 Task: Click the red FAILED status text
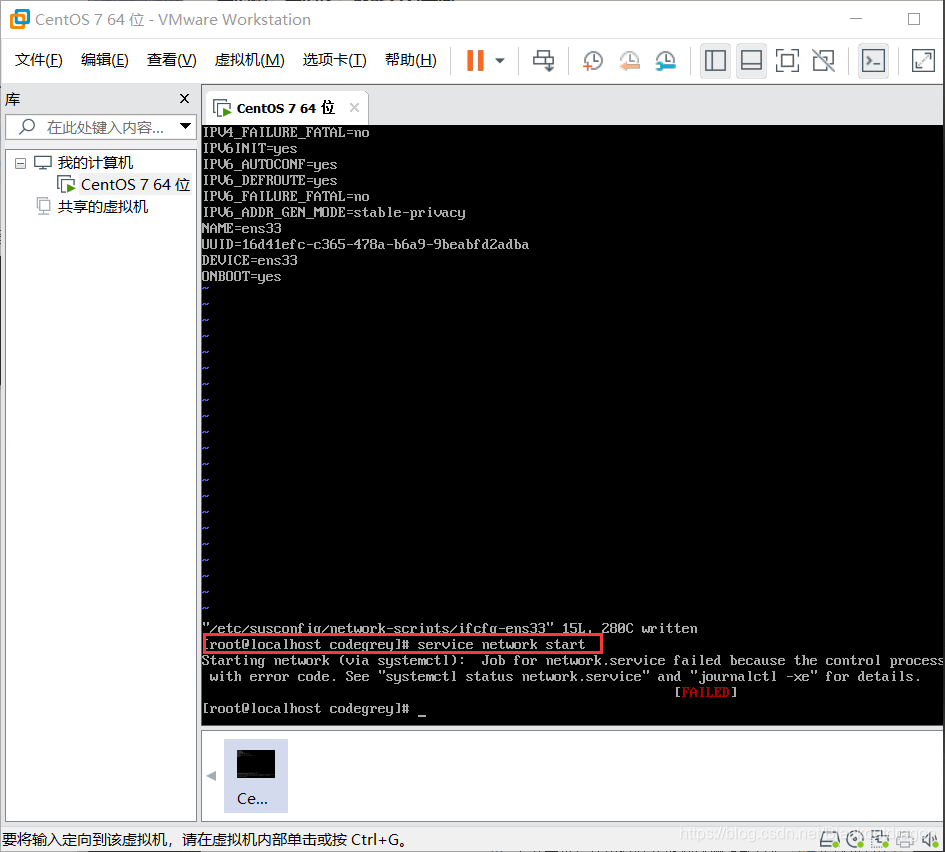pyautogui.click(x=705, y=692)
